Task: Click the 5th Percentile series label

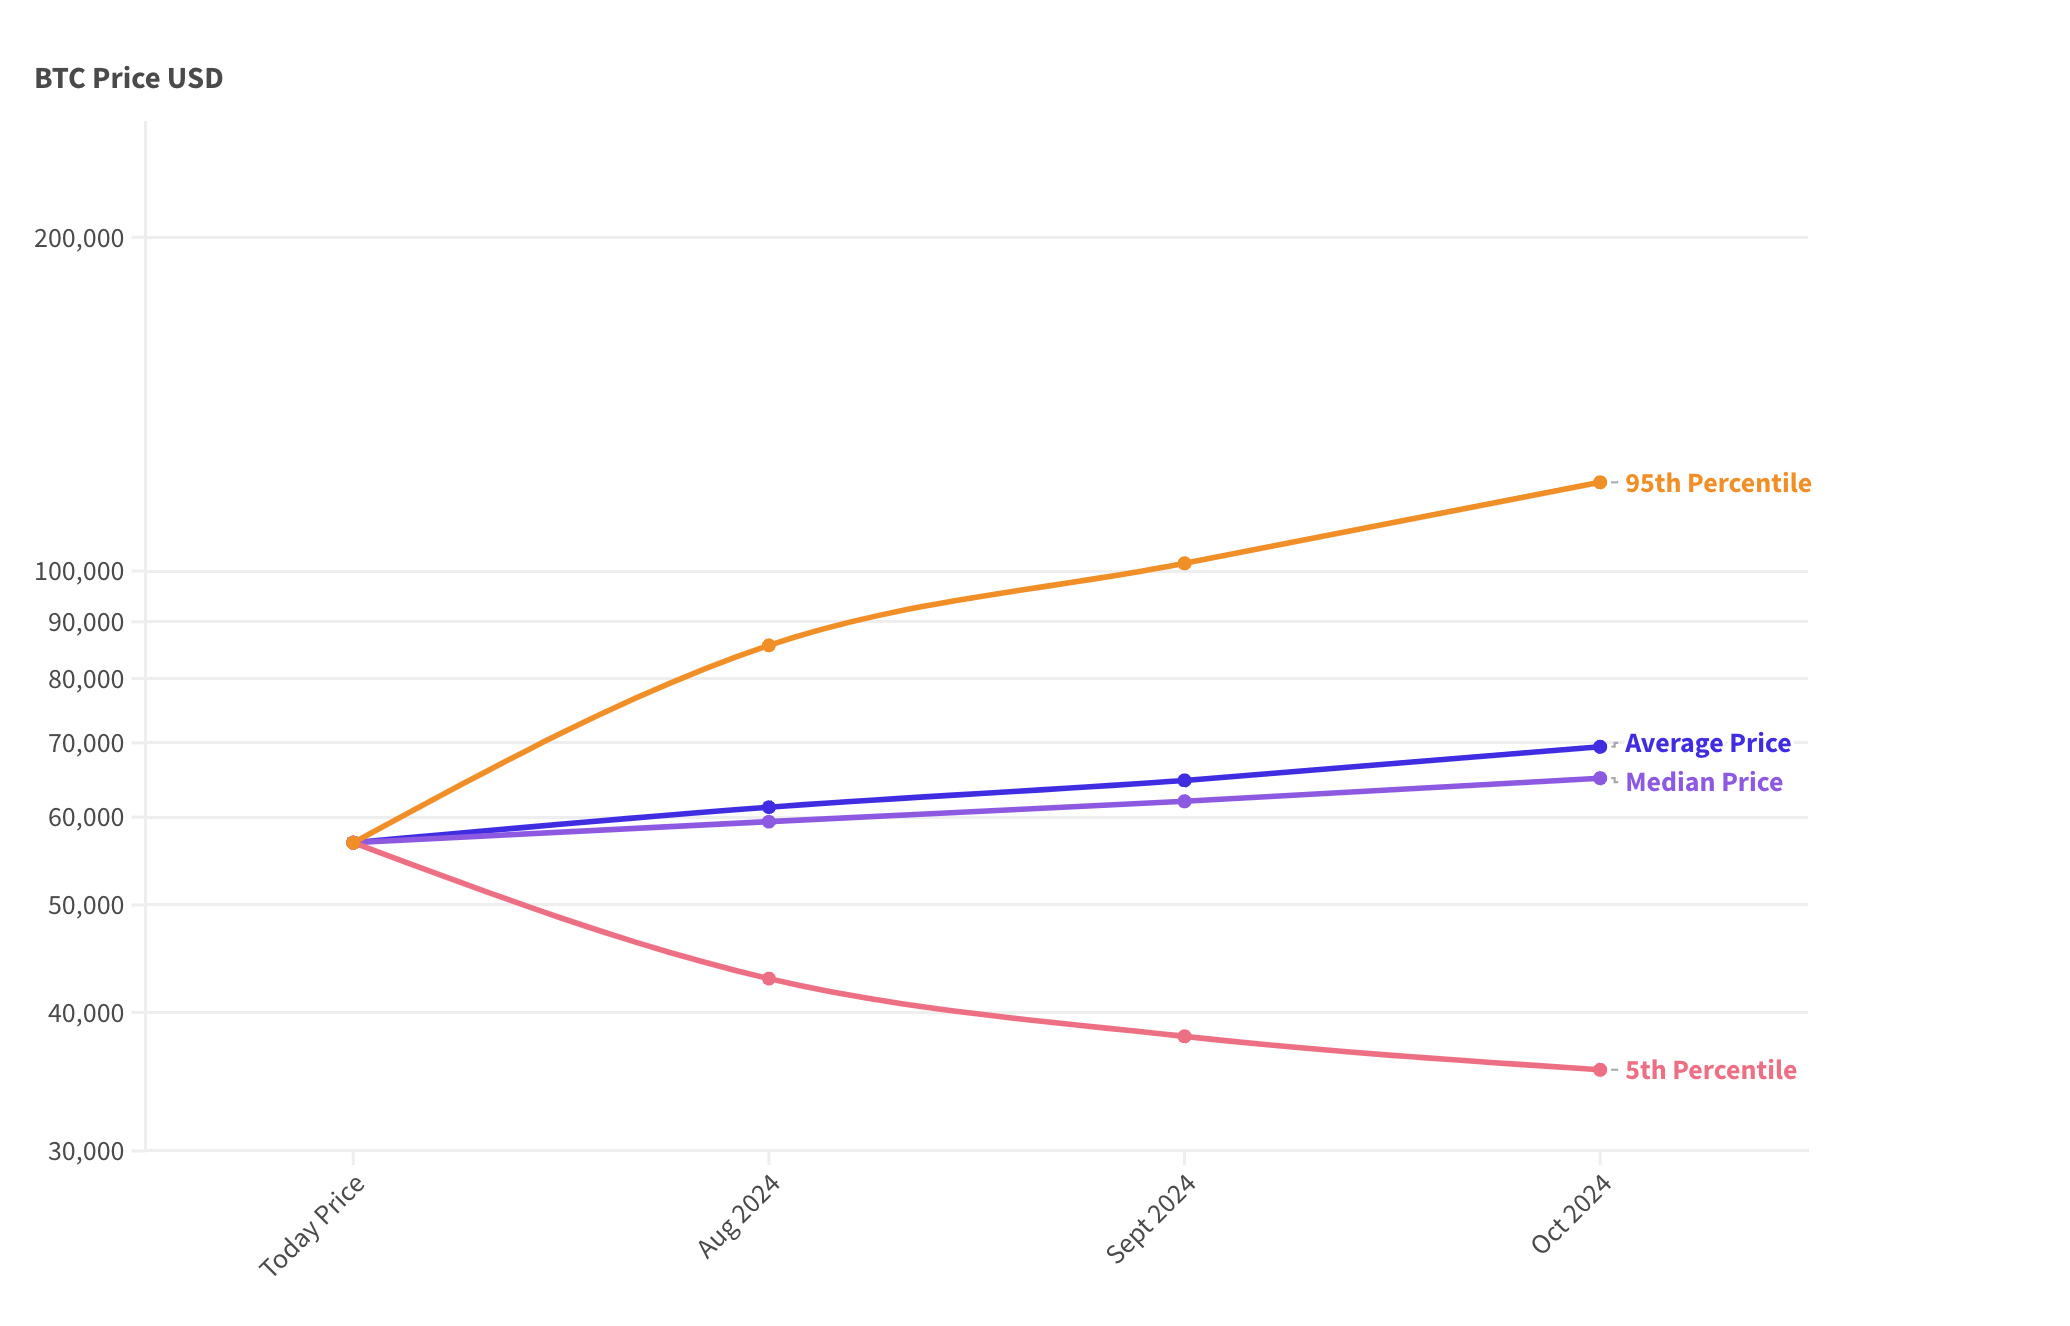Action: point(1710,1070)
